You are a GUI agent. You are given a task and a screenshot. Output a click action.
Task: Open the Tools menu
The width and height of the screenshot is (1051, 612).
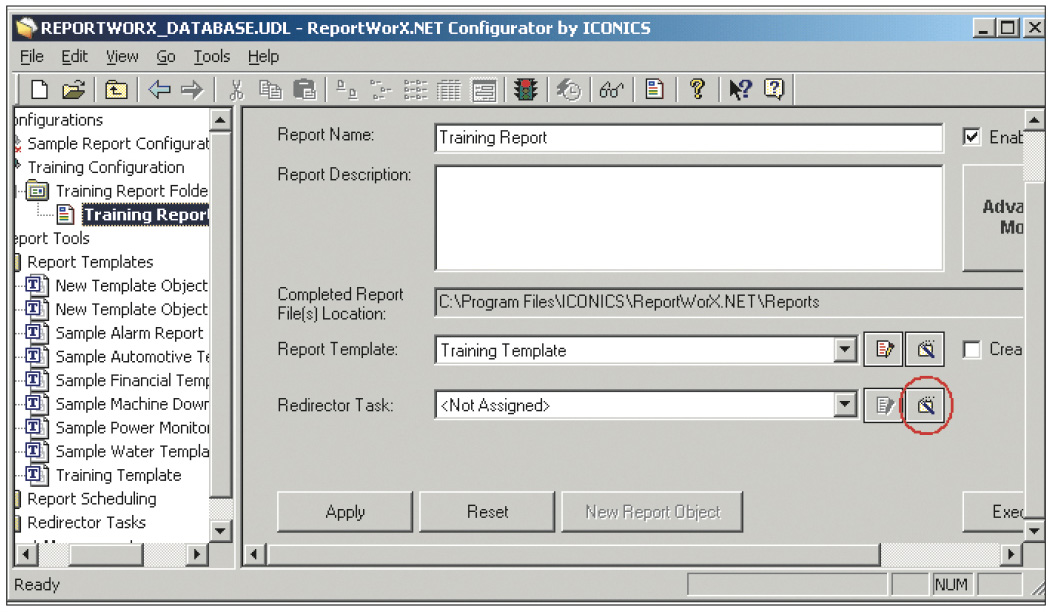point(212,57)
